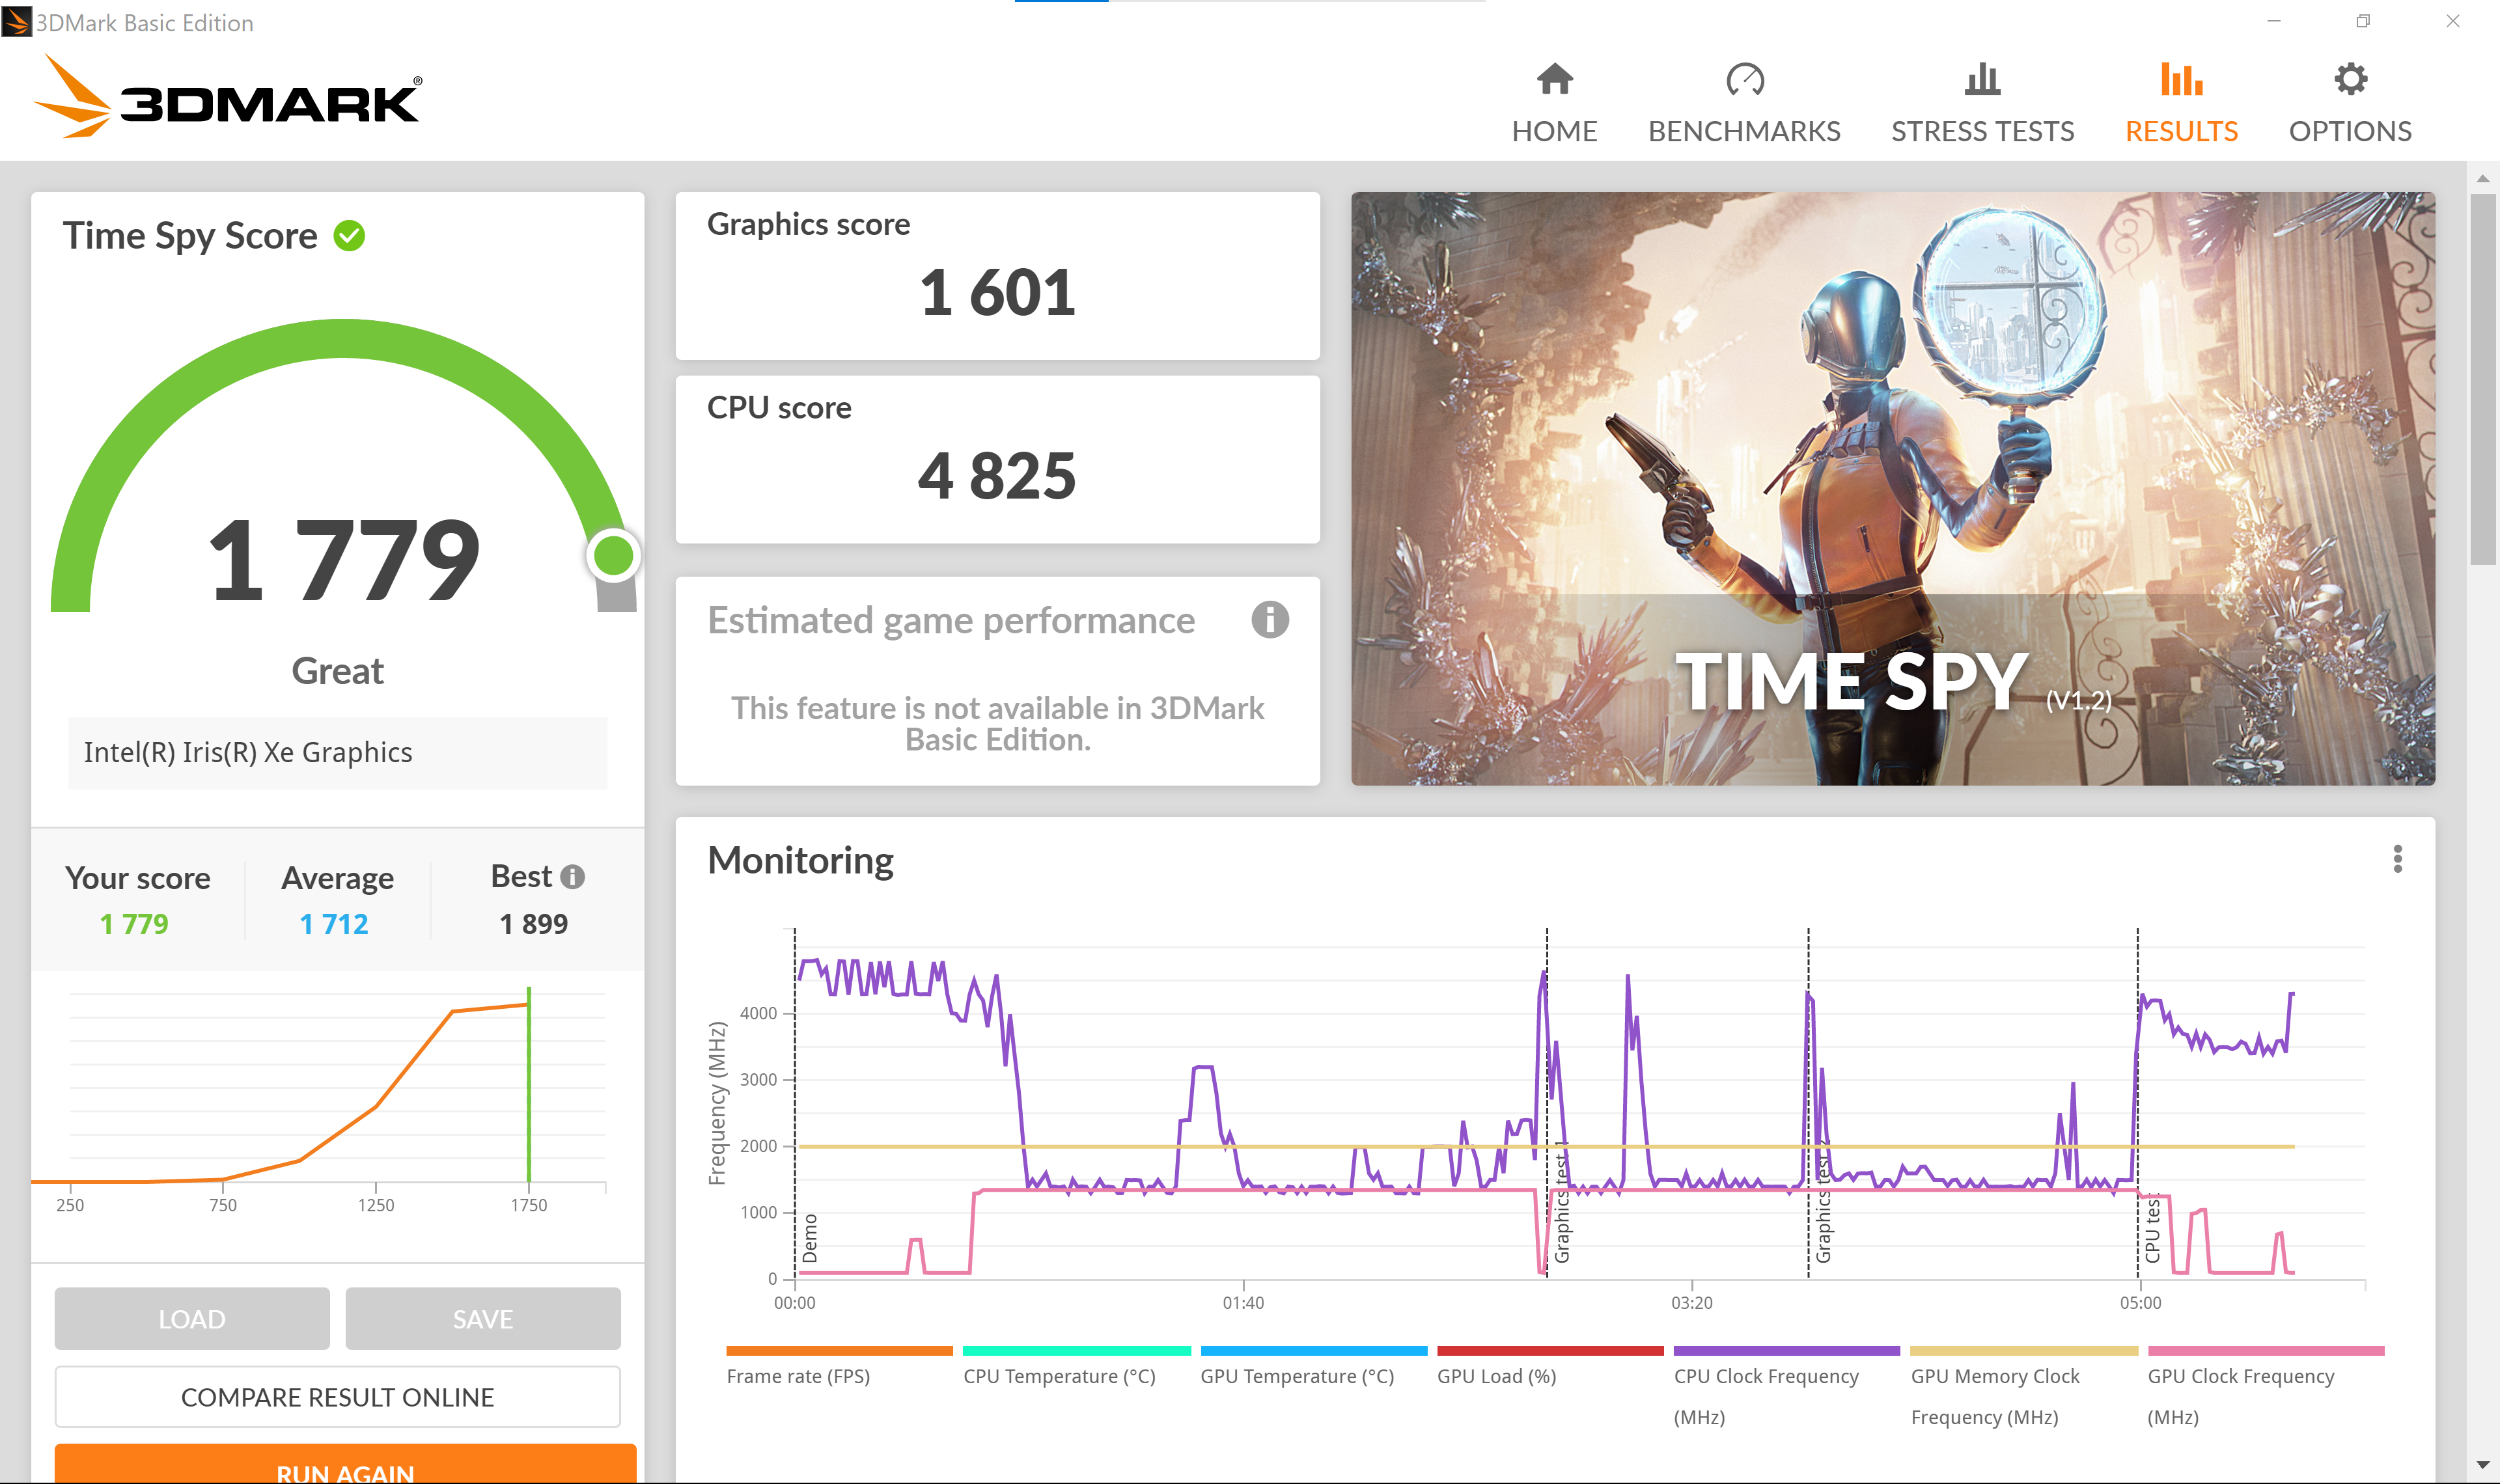Click the Stress Tests bar chart icon
Viewport: 2500px width, 1484px height.
(x=1982, y=79)
